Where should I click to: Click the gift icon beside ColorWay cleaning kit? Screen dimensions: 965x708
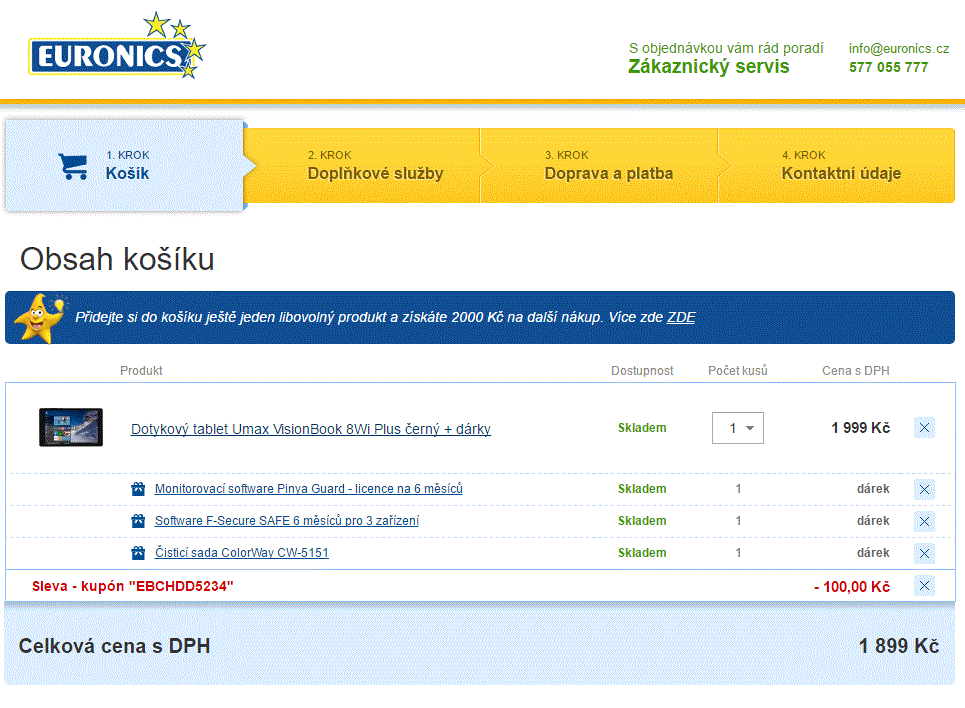coord(138,553)
